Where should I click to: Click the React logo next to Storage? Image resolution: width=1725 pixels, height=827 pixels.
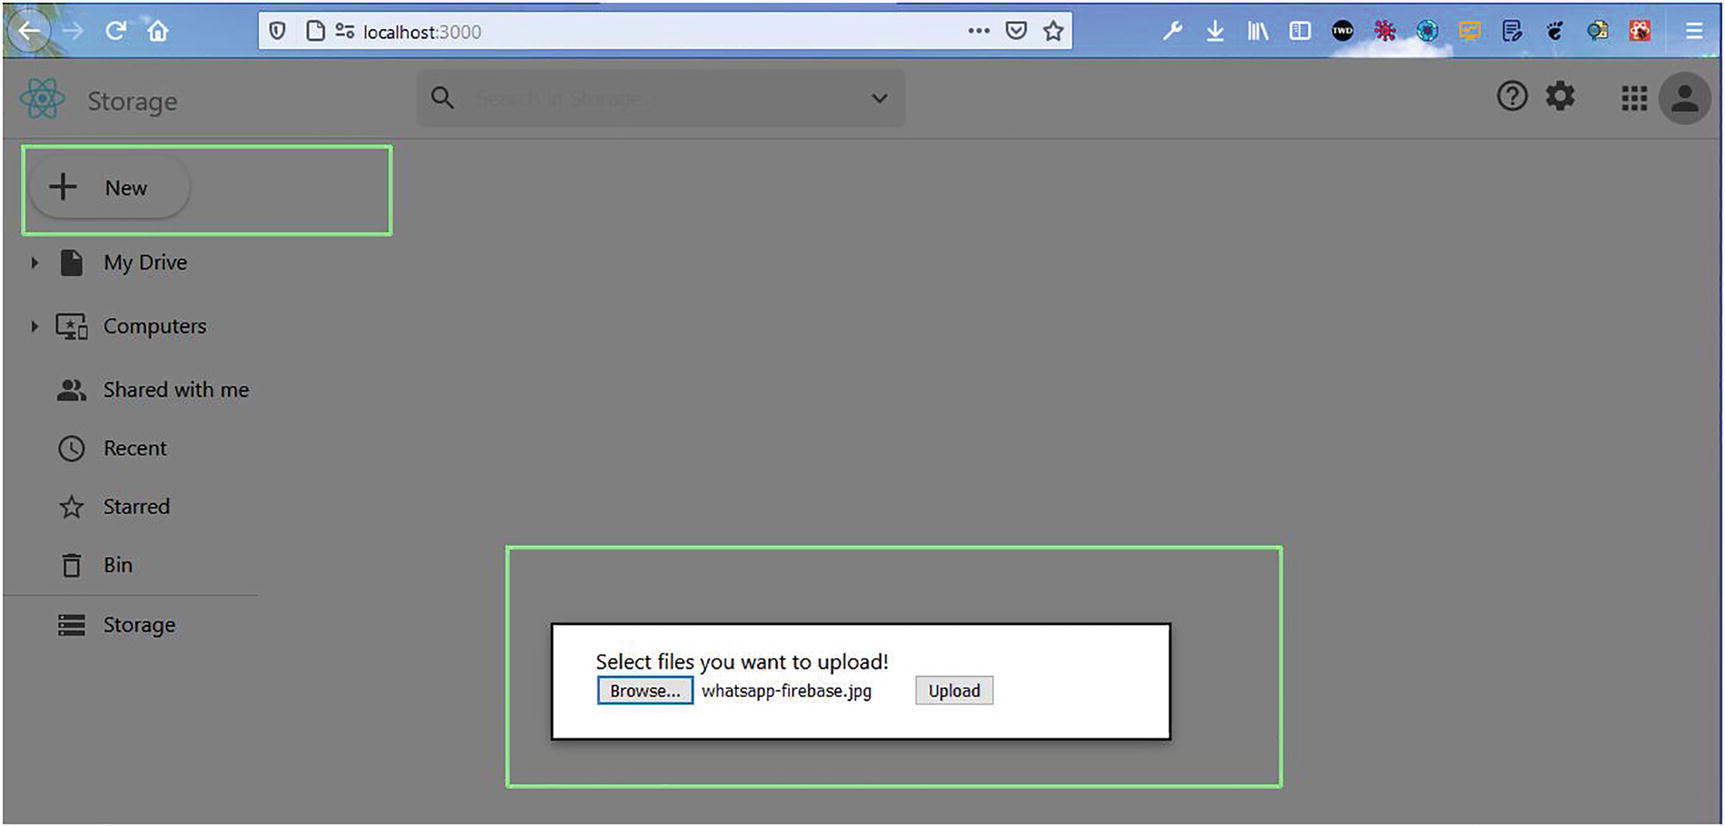pos(42,99)
